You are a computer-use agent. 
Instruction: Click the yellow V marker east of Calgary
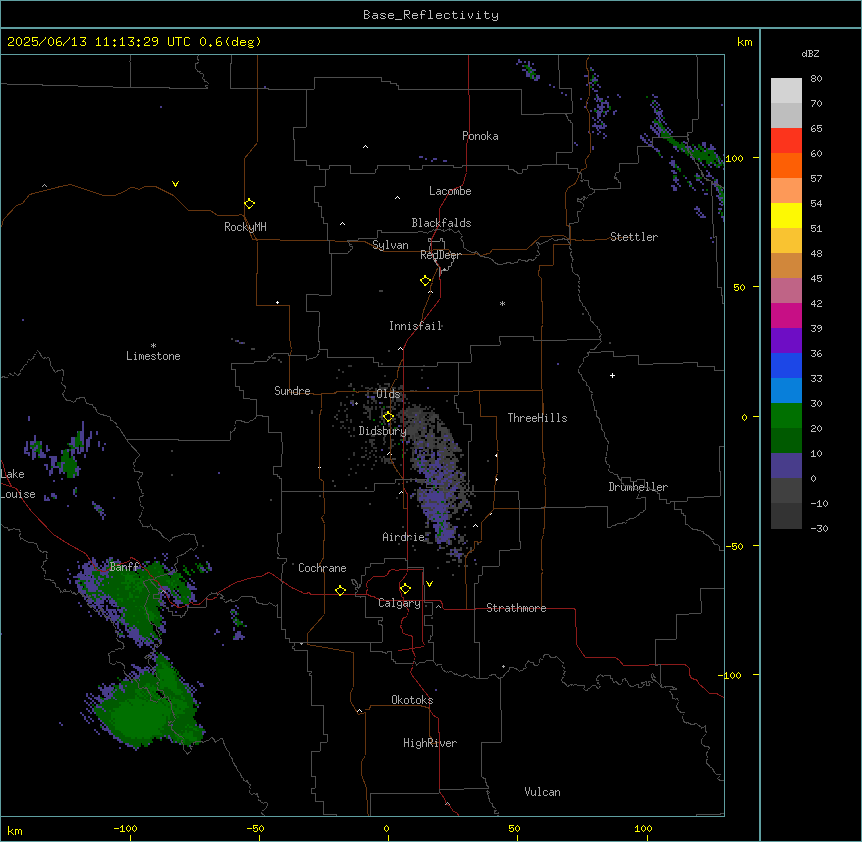[x=429, y=584]
